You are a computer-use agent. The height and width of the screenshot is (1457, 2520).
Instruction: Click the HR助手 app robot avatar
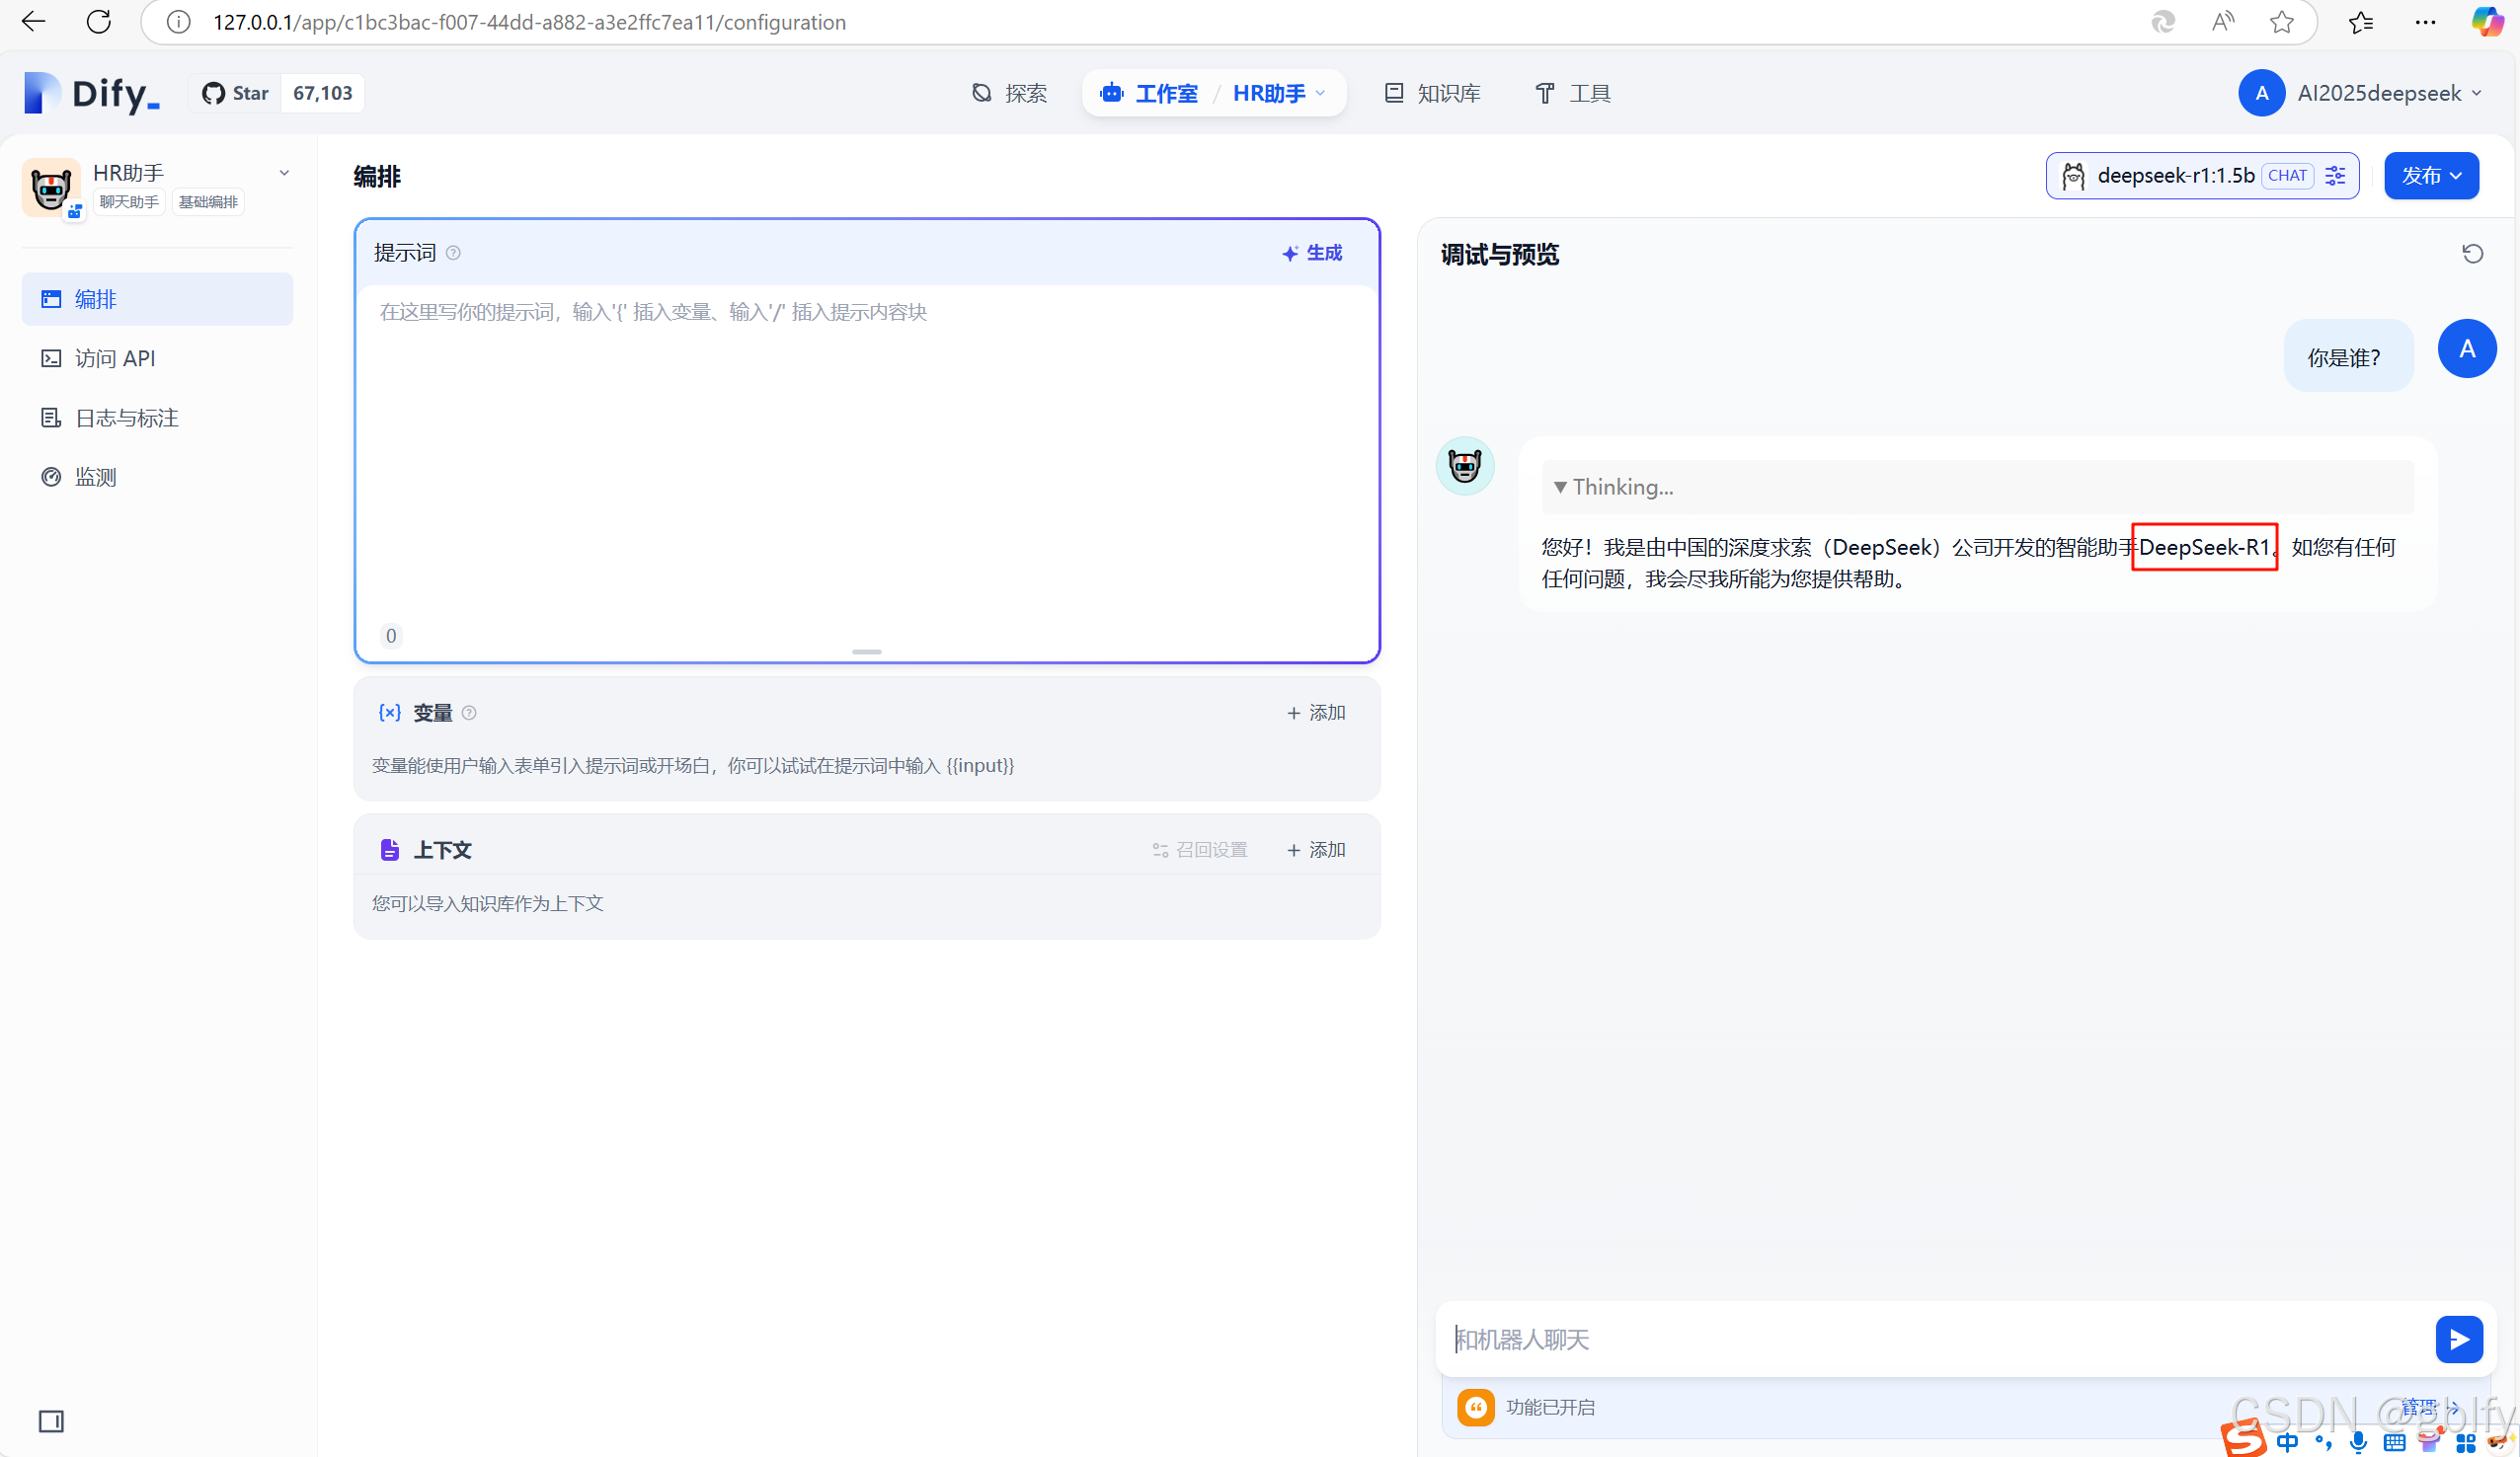[50, 187]
